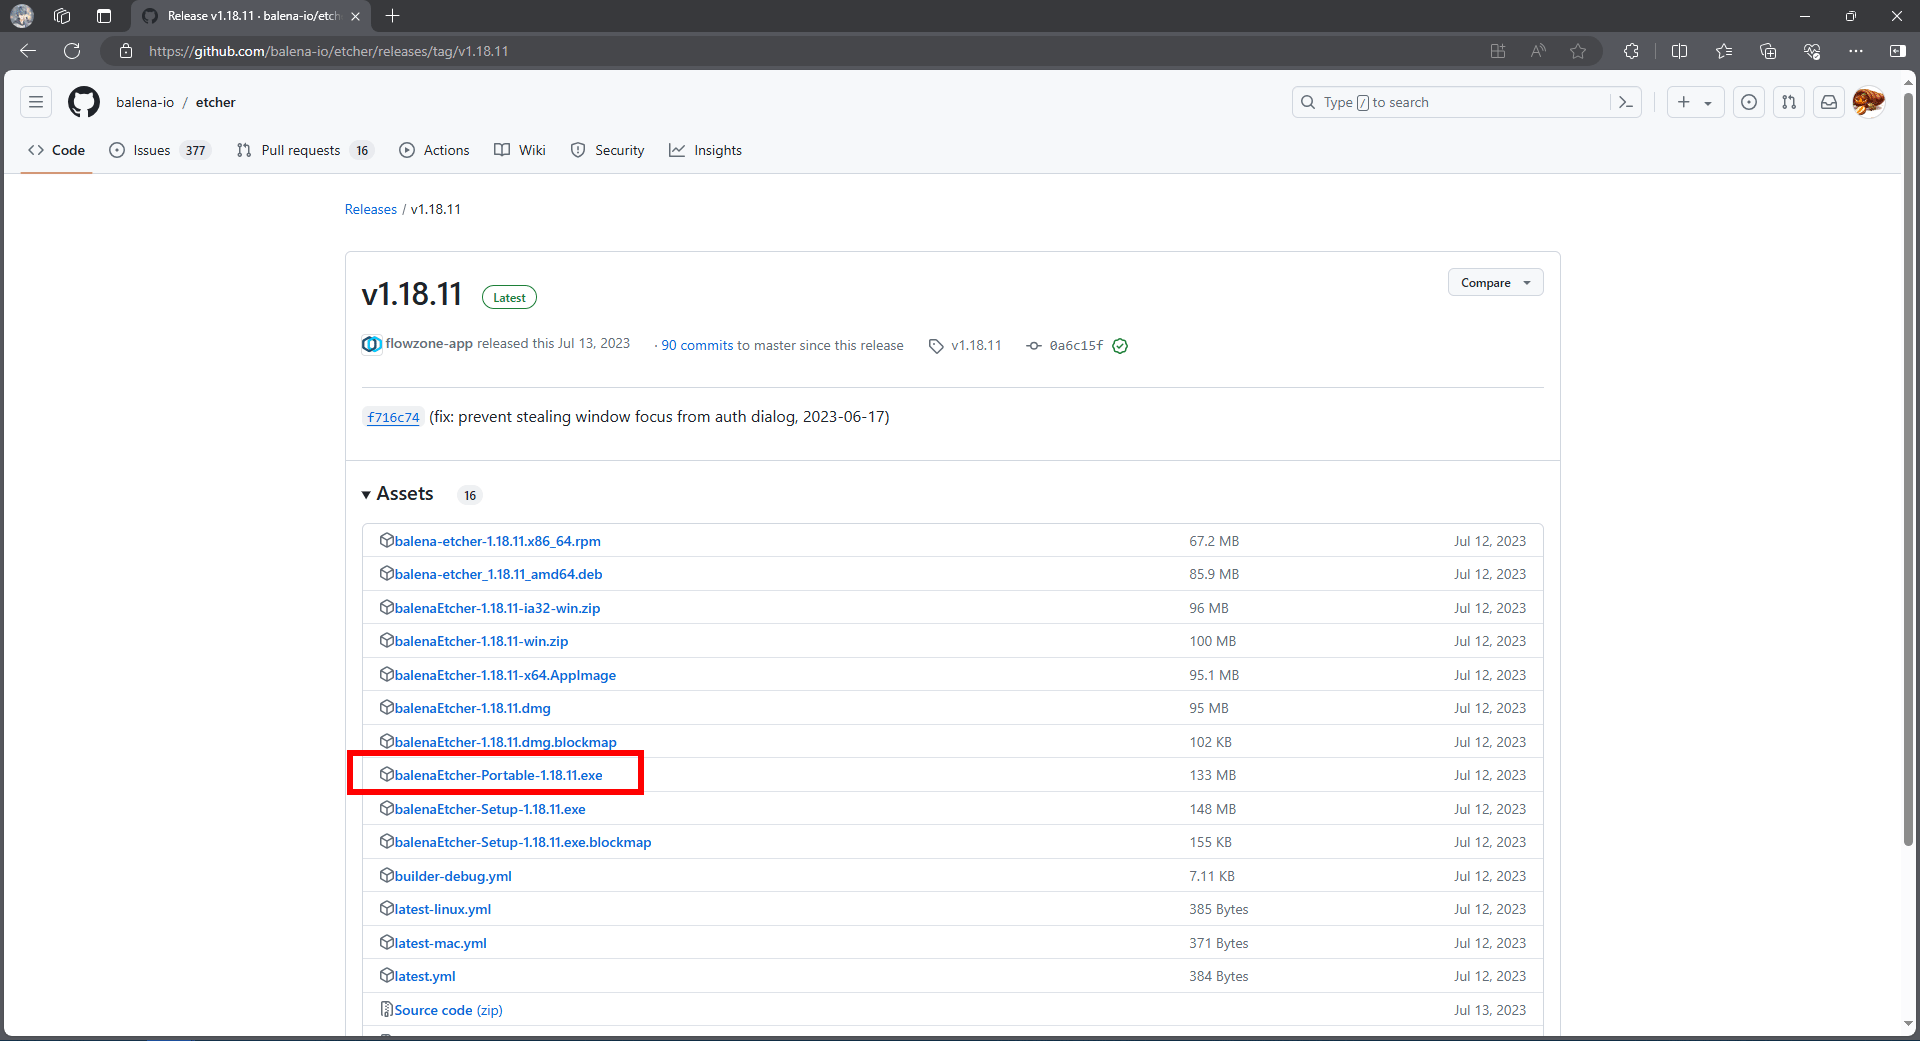View the commit verification checkmark status
This screenshot has width=1920, height=1041.
(x=1120, y=346)
